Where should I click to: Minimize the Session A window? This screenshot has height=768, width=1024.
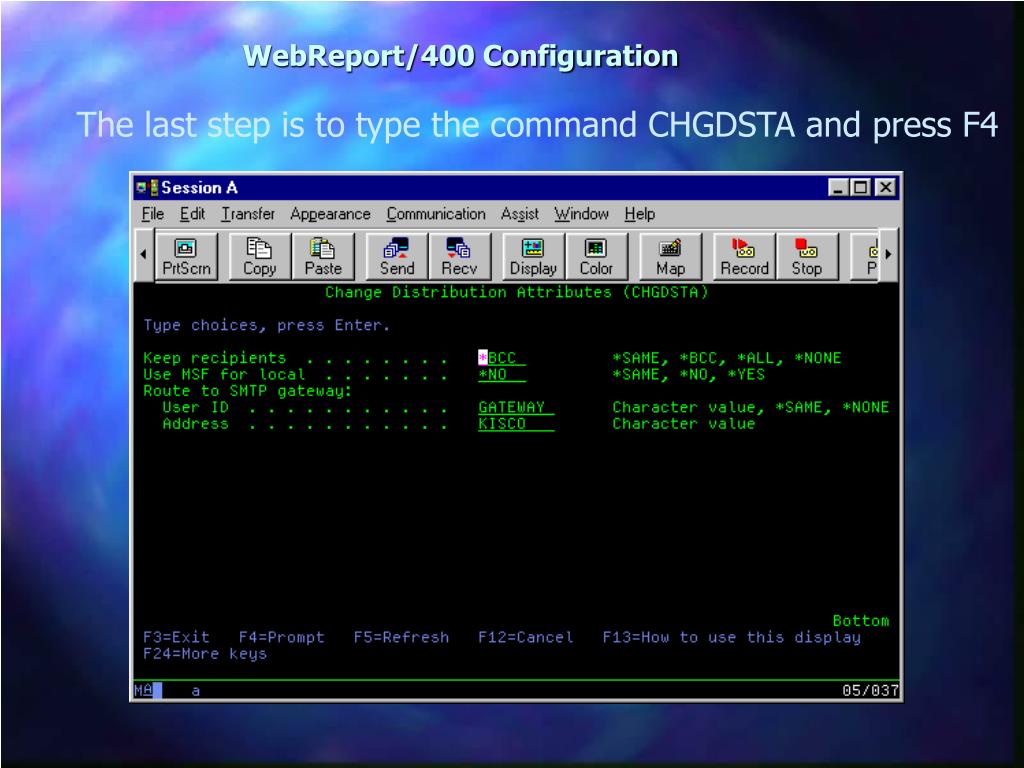pos(839,188)
